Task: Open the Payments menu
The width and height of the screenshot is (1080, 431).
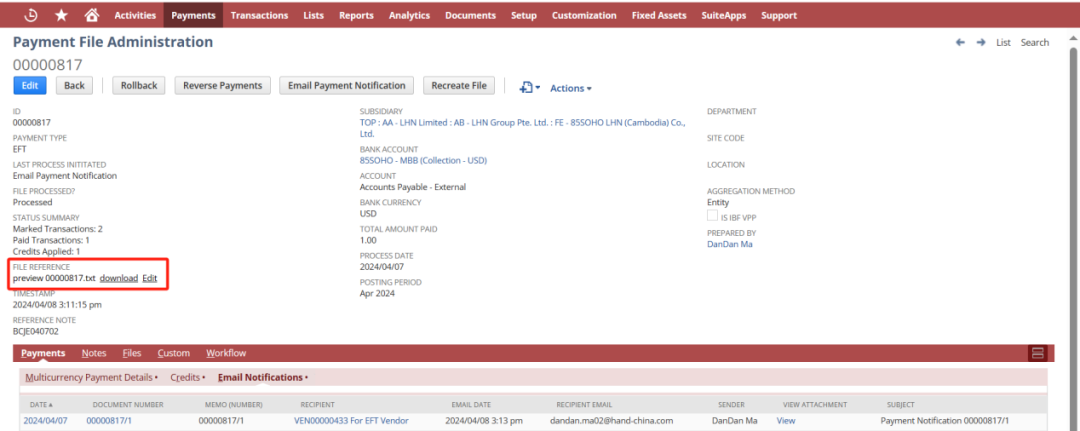Action: click(x=193, y=15)
